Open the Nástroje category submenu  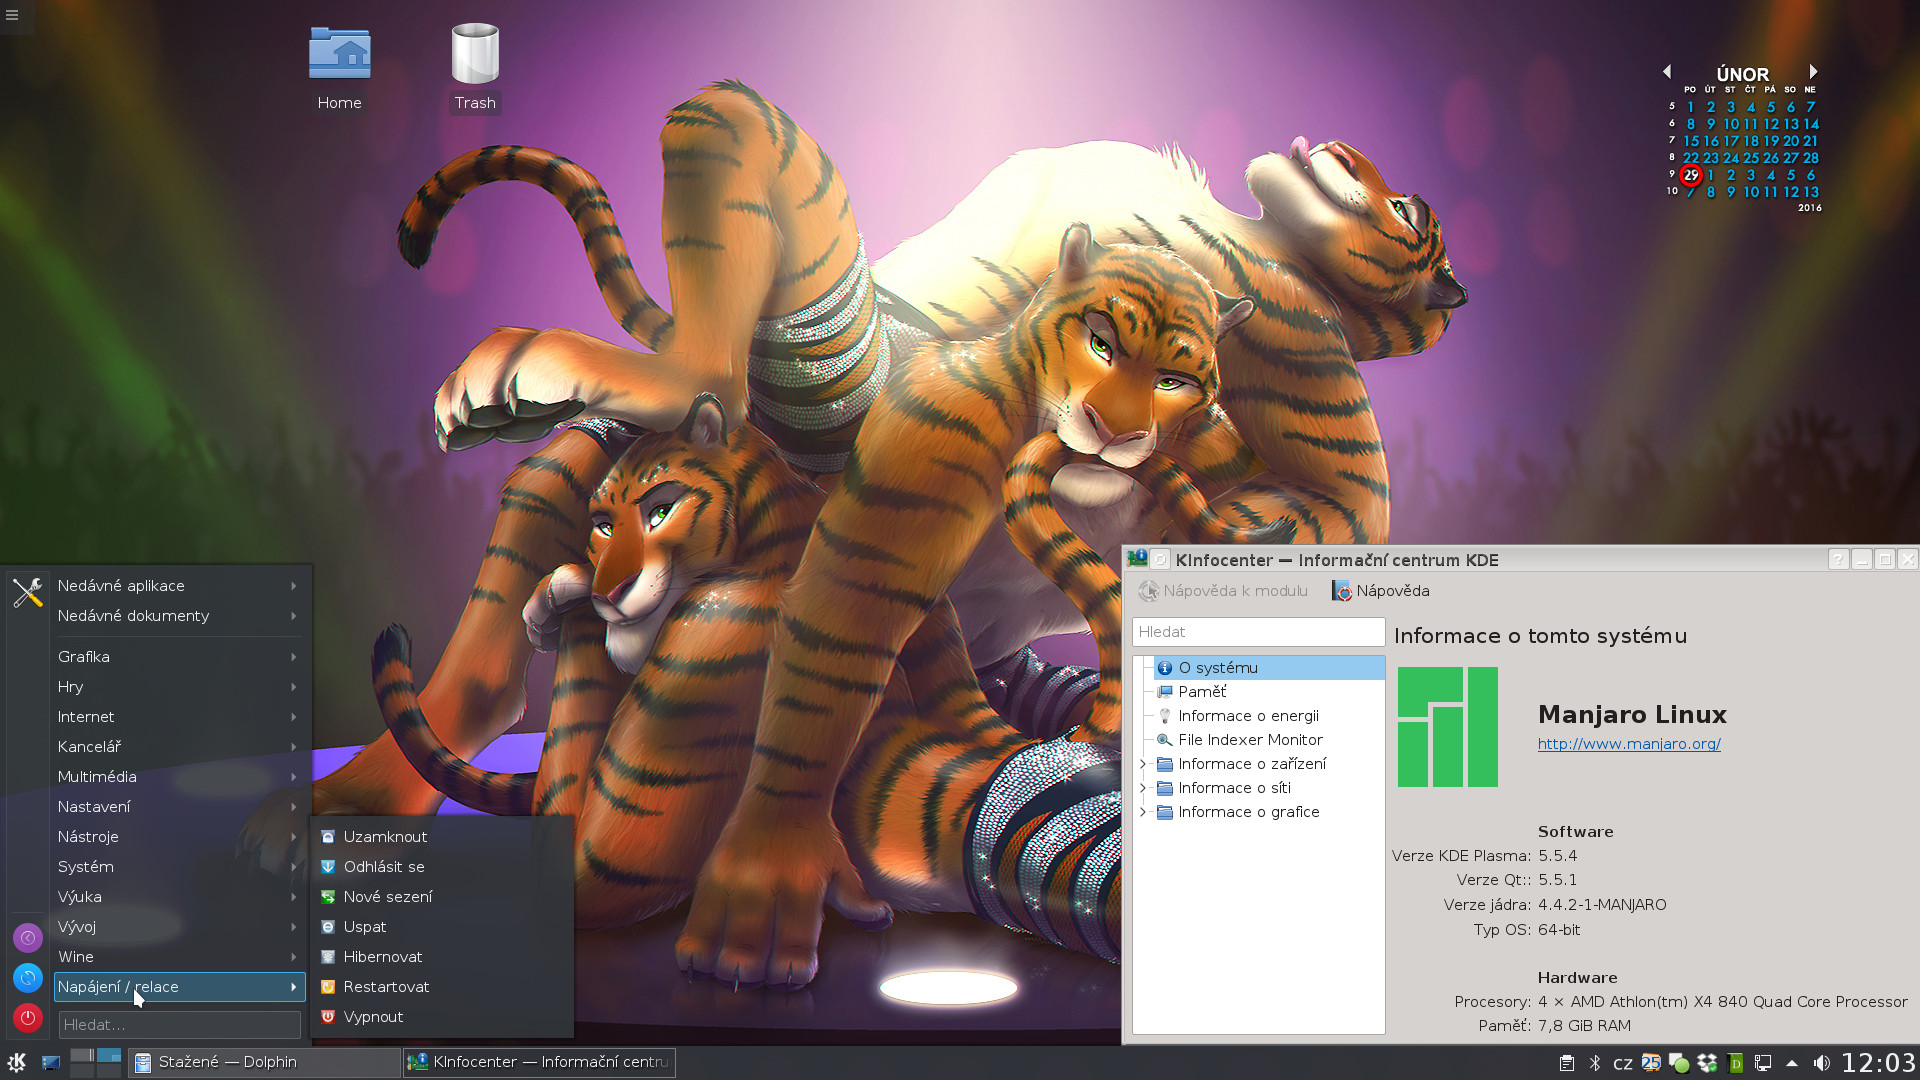pos(179,837)
